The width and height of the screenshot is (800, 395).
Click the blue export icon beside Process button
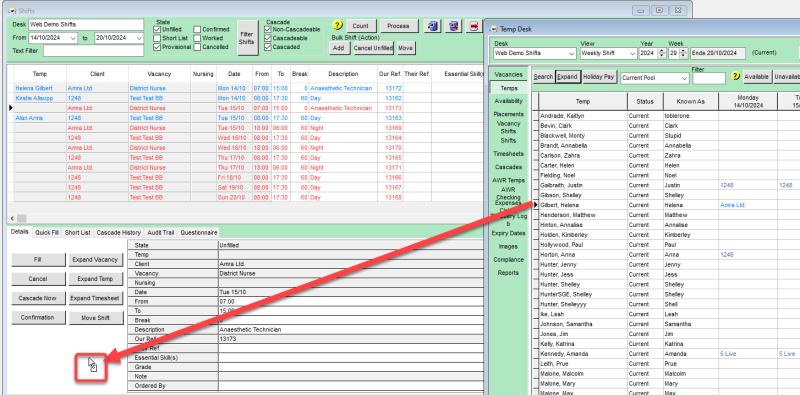click(x=432, y=26)
